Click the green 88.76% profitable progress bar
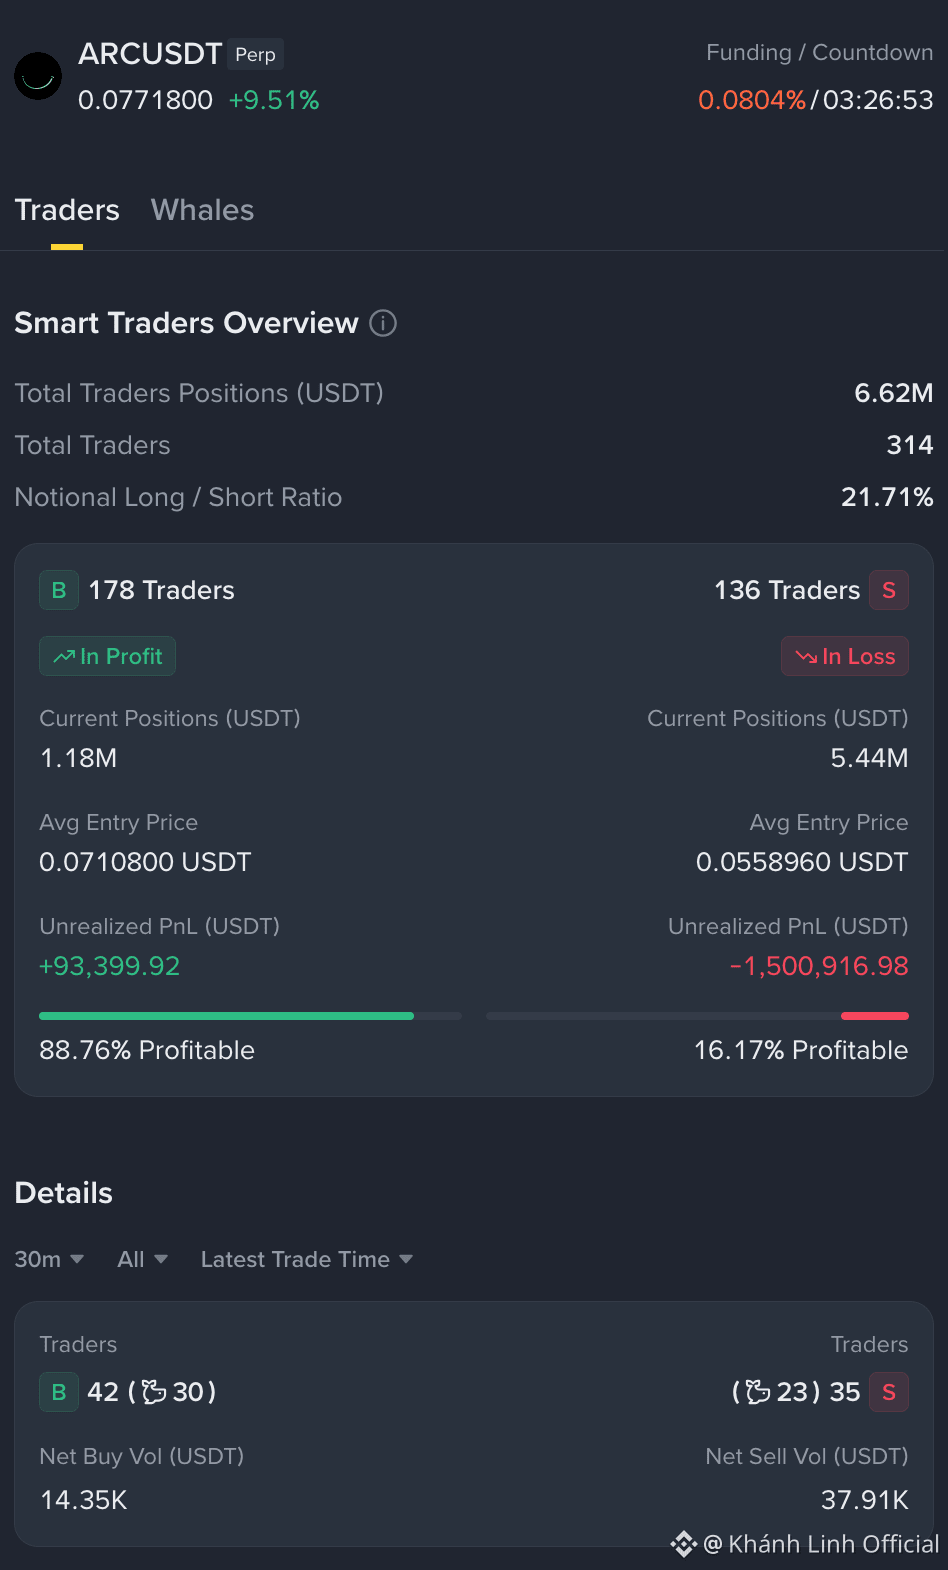The width and height of the screenshot is (948, 1570). tap(226, 1016)
